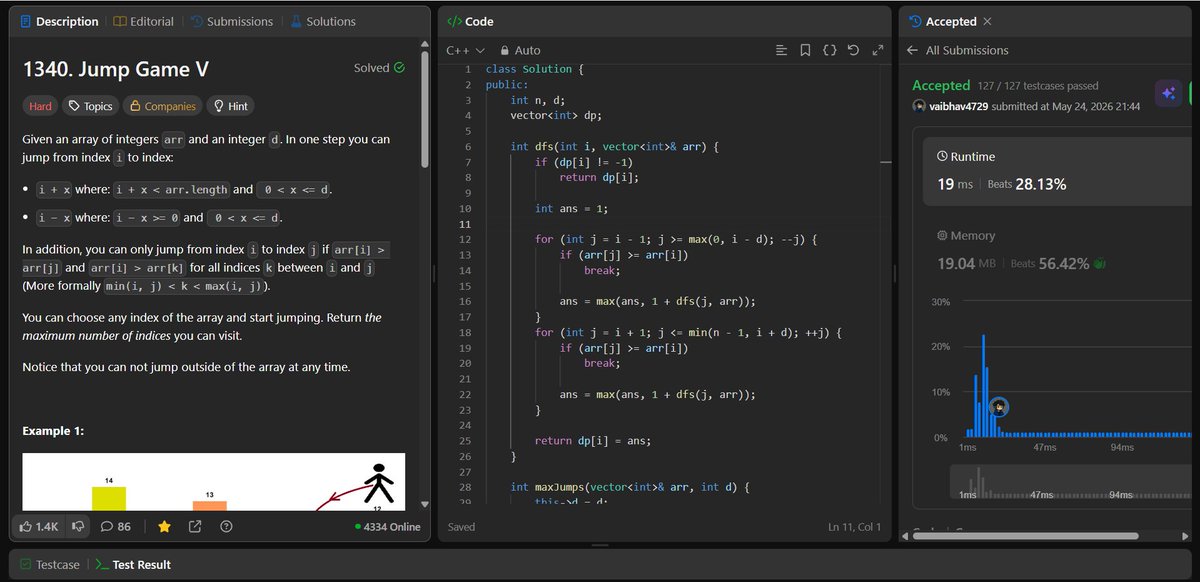This screenshot has height=582, width=1200.
Task: Open the Testcase tab
Action: tap(49, 564)
